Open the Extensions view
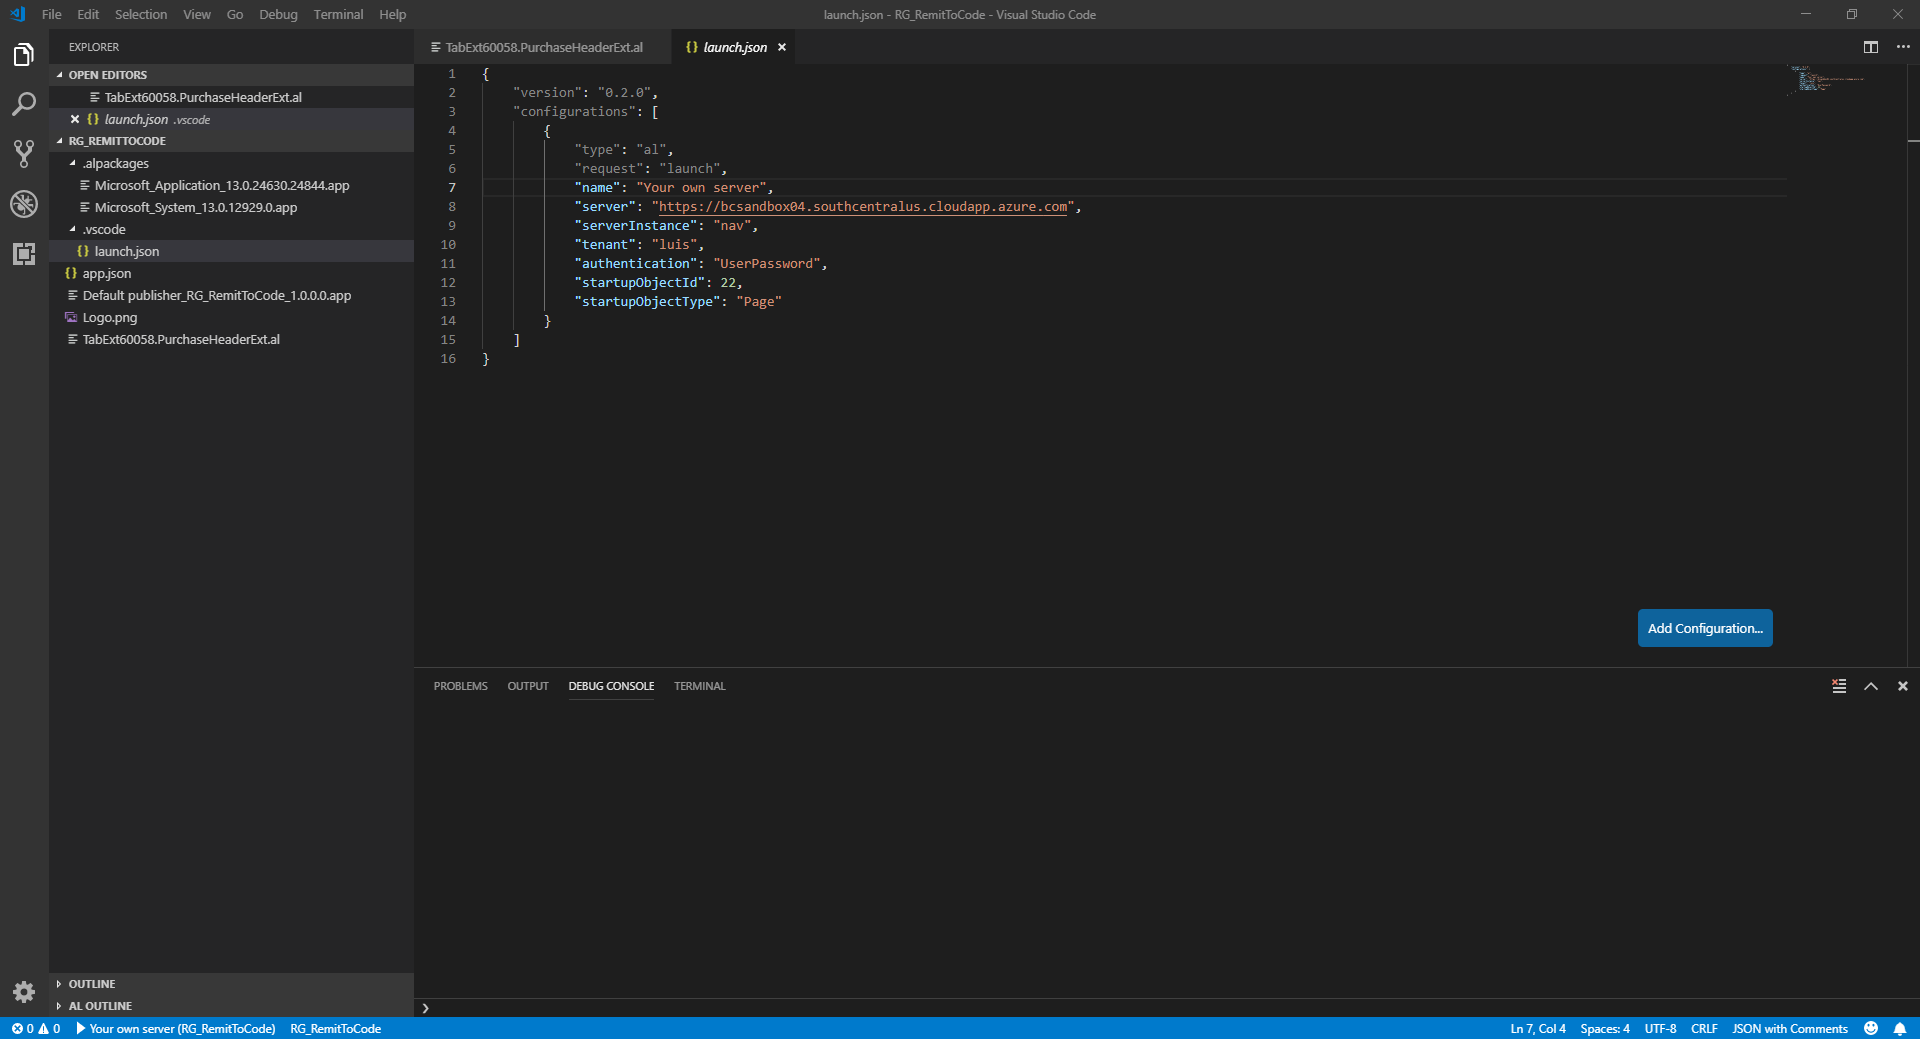1920x1039 pixels. (24, 253)
